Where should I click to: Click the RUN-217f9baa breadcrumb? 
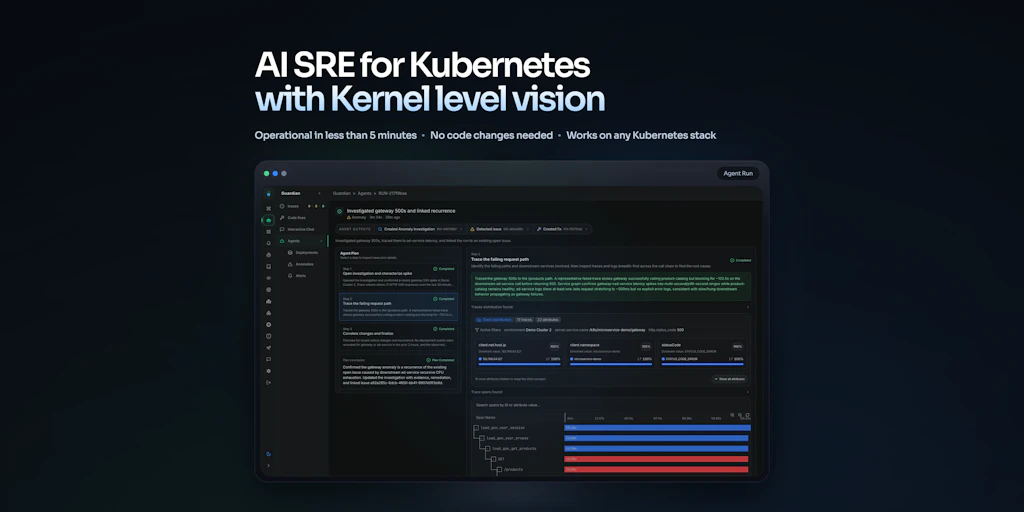tap(393, 193)
